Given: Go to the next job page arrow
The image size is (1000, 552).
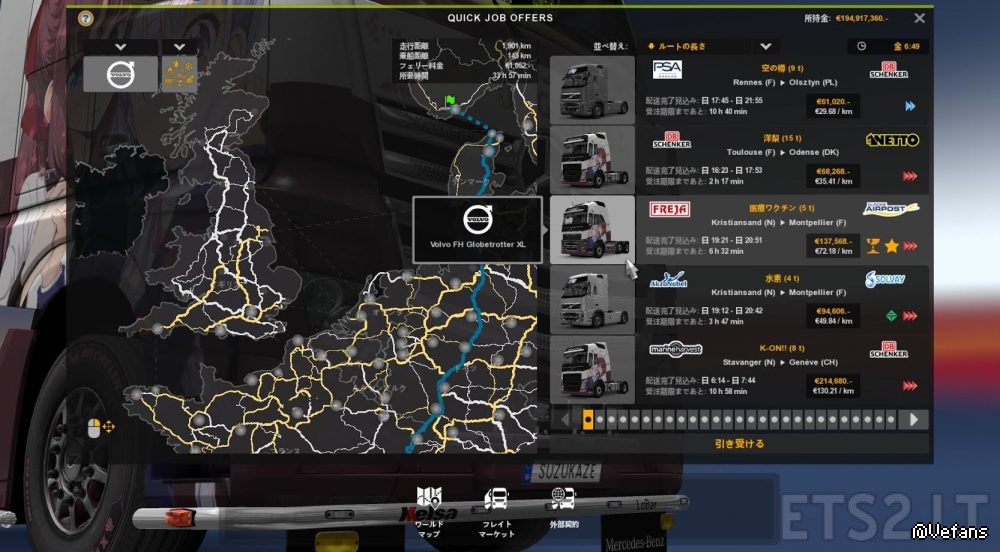Looking at the screenshot, I should coord(913,419).
